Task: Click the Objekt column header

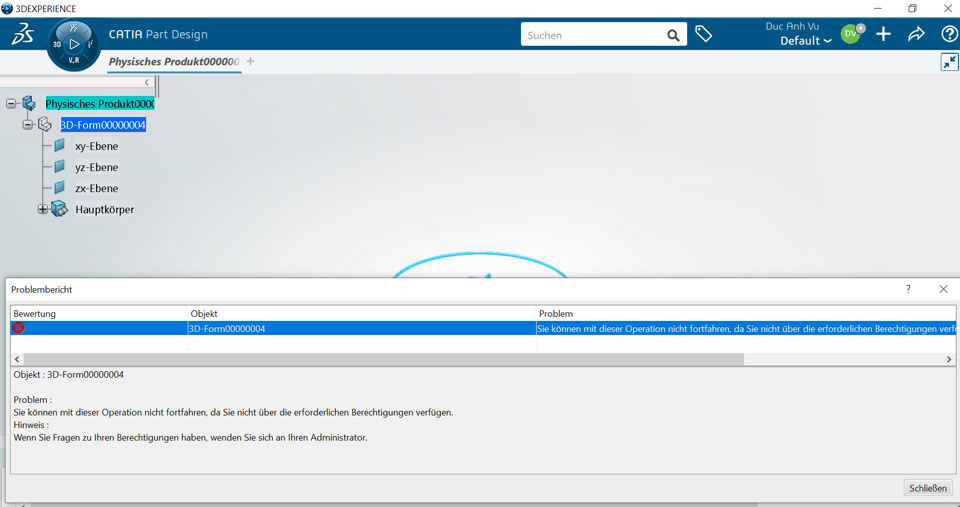Action: pos(361,314)
